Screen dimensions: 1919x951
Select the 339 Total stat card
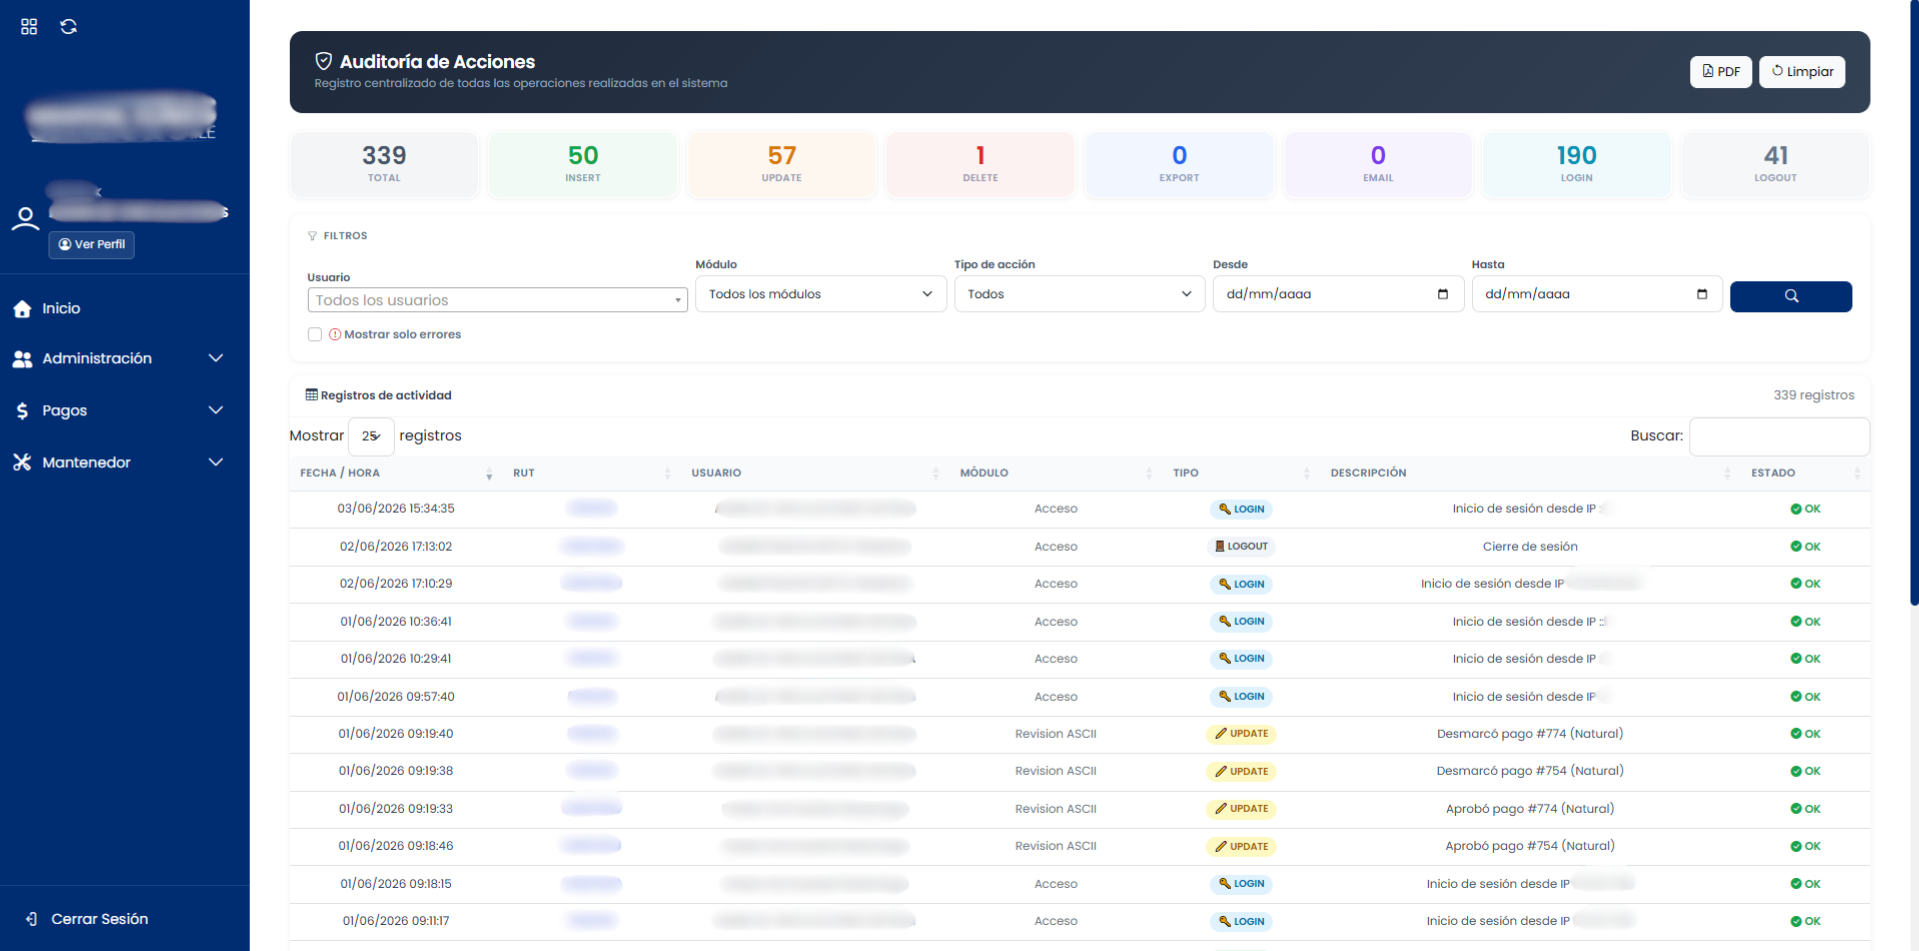[384, 164]
